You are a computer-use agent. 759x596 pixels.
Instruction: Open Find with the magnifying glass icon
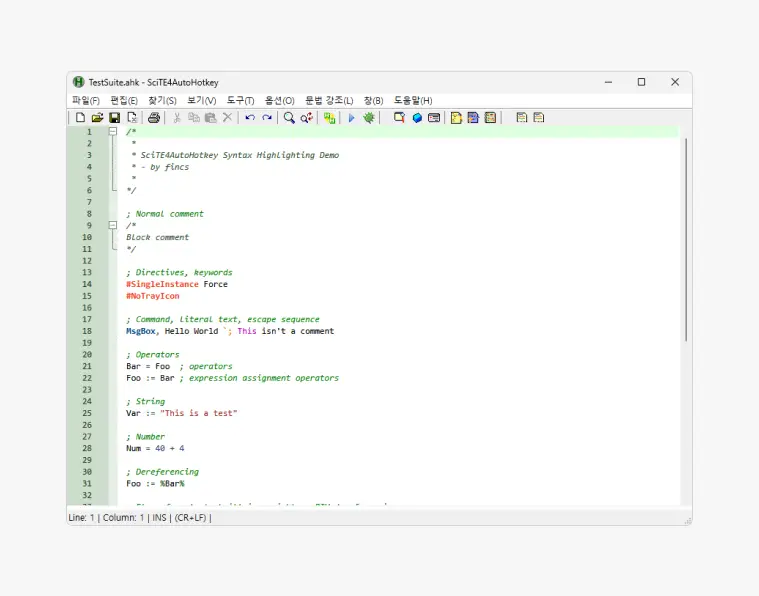(x=289, y=118)
